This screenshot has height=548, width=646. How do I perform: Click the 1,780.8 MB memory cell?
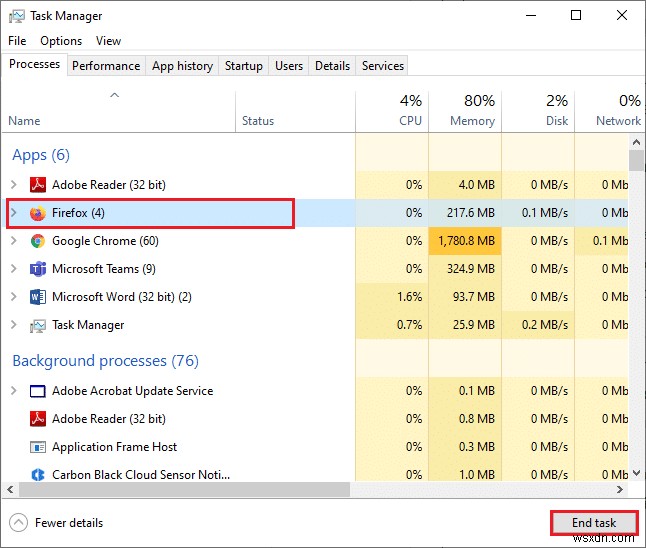[465, 241]
